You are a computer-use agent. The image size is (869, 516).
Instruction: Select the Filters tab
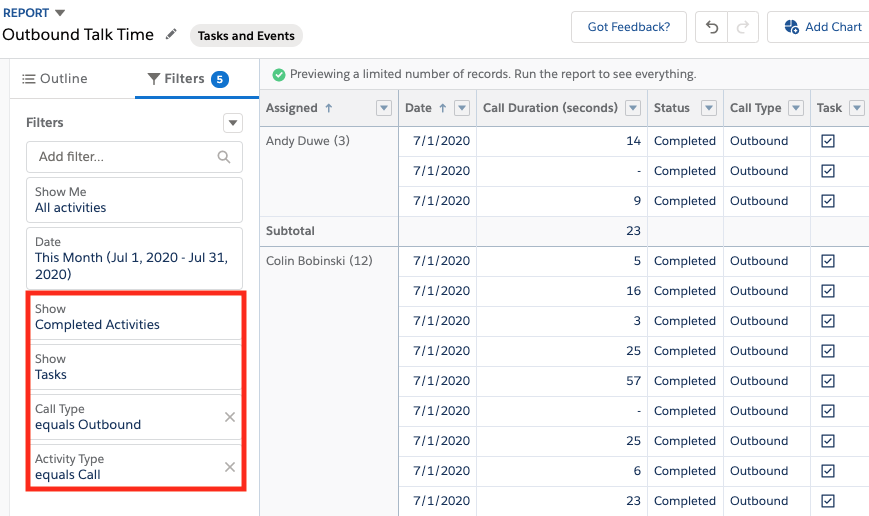pos(186,79)
